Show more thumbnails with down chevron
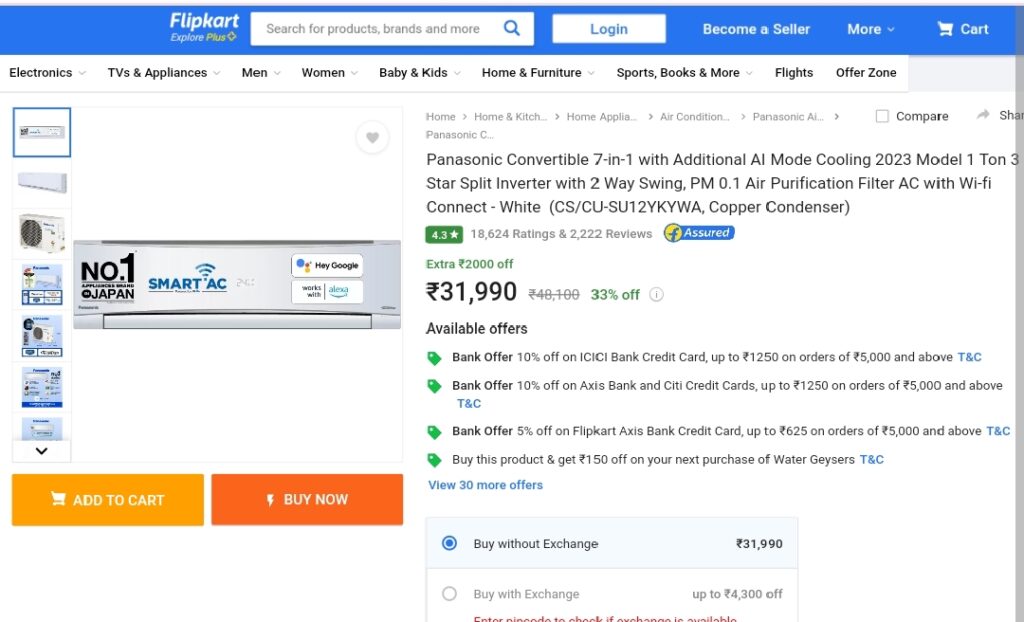The height and width of the screenshot is (622, 1024). (41, 451)
